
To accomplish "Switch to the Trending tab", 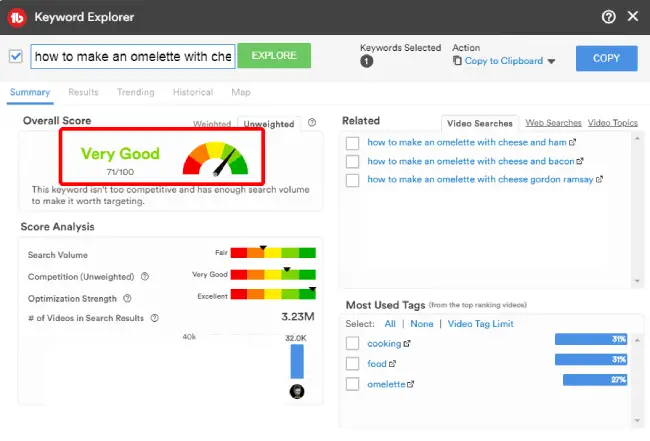I will pos(136,92).
